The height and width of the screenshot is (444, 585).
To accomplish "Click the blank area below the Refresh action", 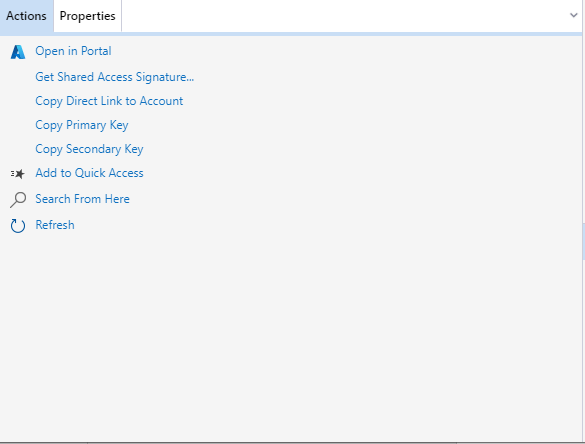I will pyautogui.click(x=291, y=336).
